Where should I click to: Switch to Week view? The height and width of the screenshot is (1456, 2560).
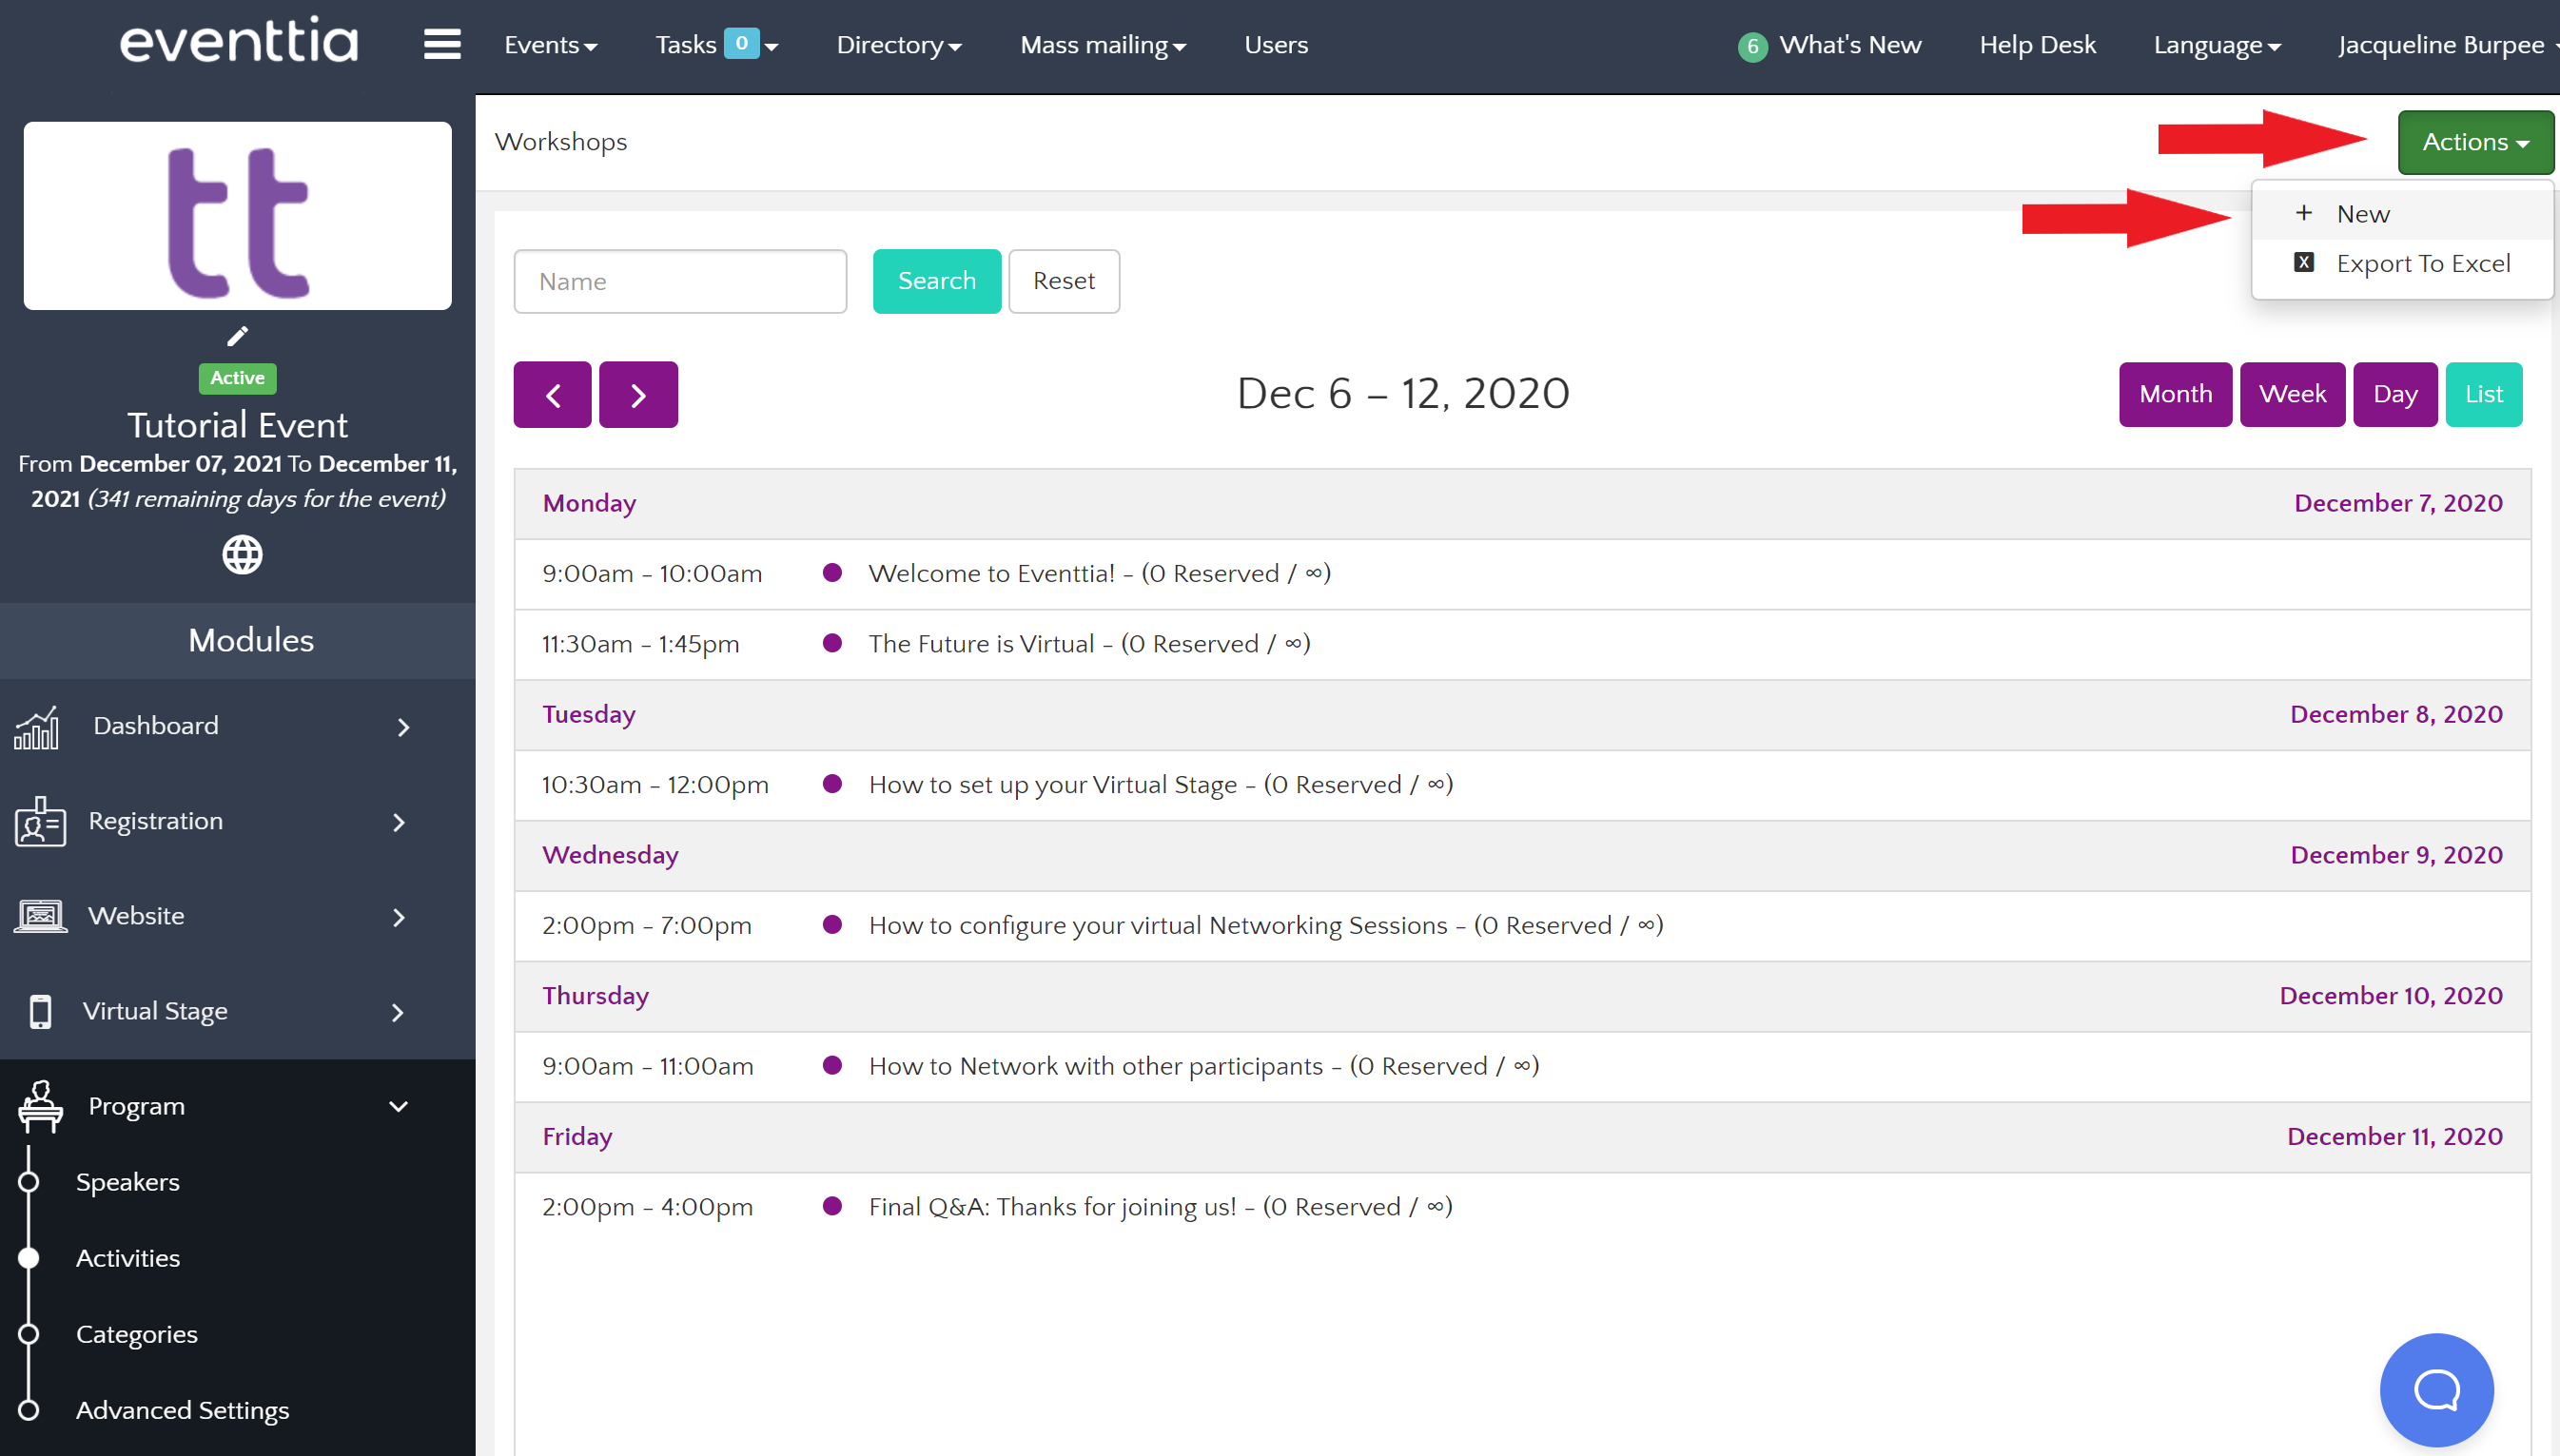[2291, 394]
